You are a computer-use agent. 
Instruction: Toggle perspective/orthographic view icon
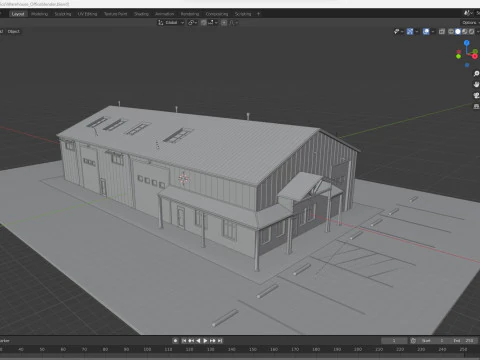[476, 106]
